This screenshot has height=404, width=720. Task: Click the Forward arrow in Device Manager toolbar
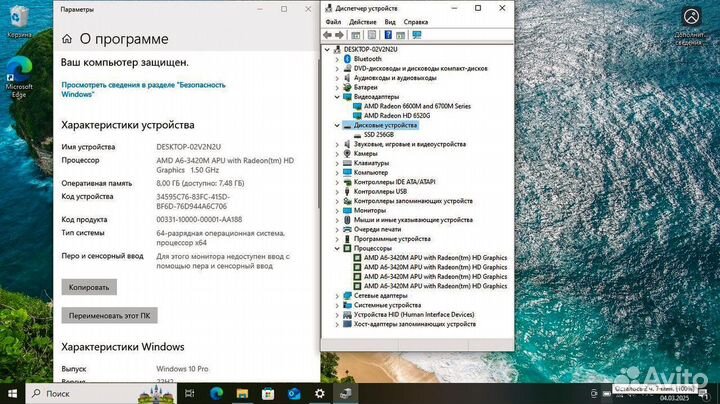tap(339, 35)
